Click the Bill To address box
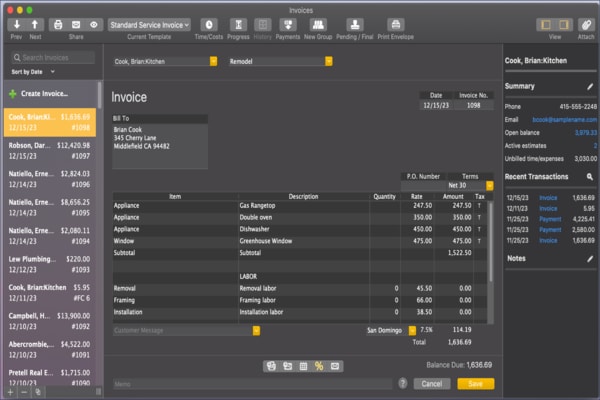 (160, 146)
